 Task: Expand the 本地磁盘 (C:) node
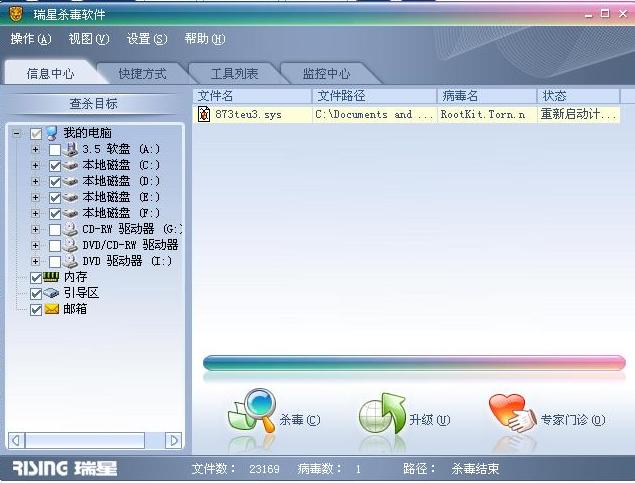point(36,166)
